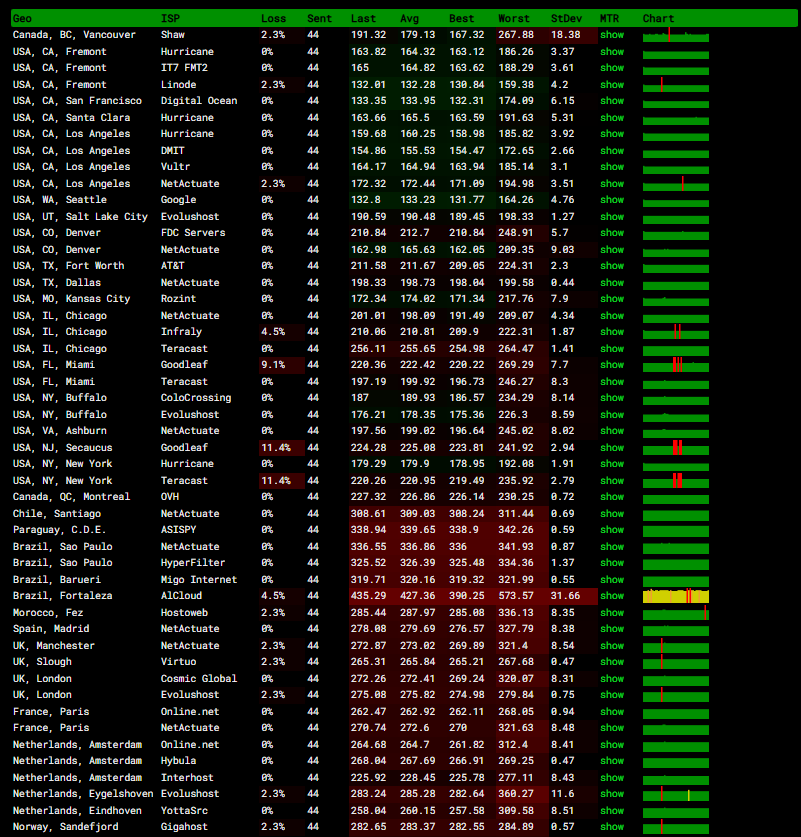Open chart for Salt Lake City Evolushost
The image size is (801, 837).
pyautogui.click(x=675, y=217)
